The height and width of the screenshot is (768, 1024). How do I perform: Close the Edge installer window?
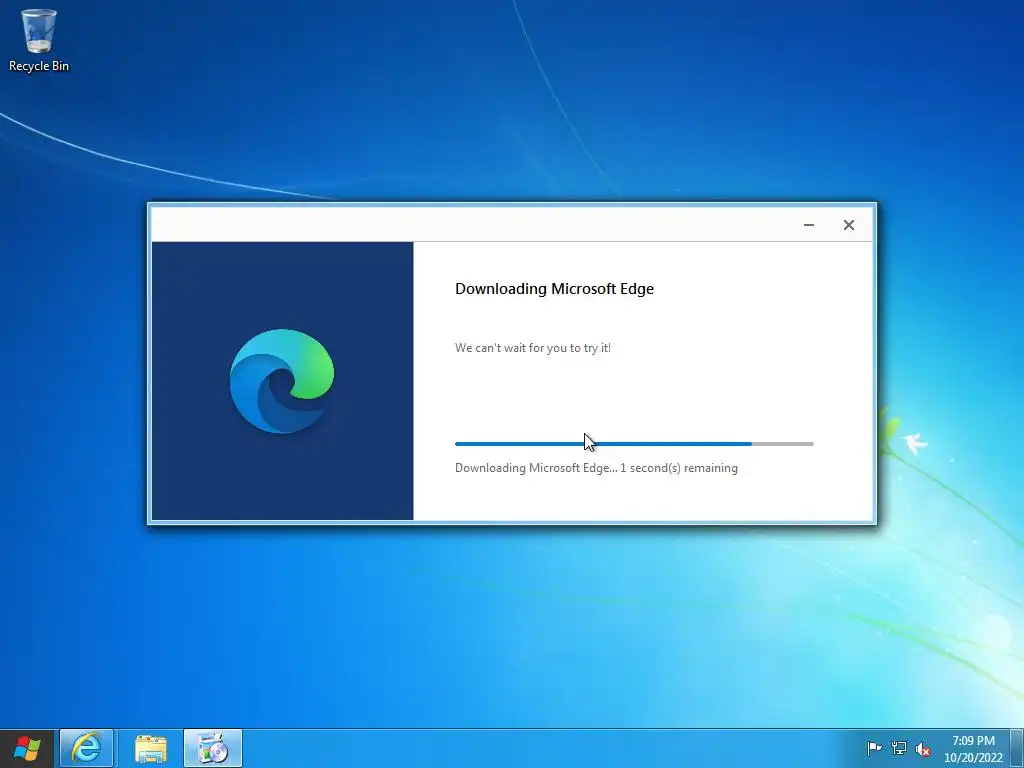click(x=848, y=225)
